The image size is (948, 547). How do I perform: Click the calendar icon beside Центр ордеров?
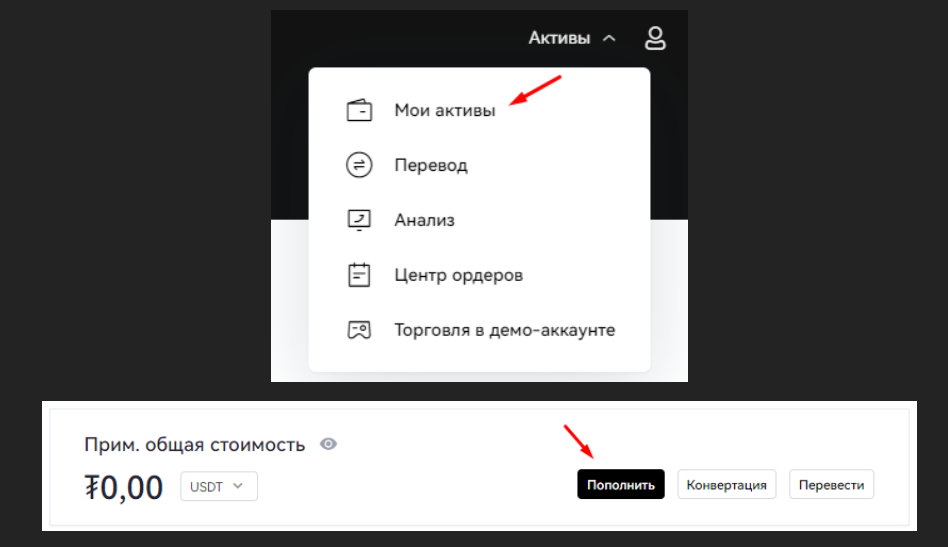point(359,275)
